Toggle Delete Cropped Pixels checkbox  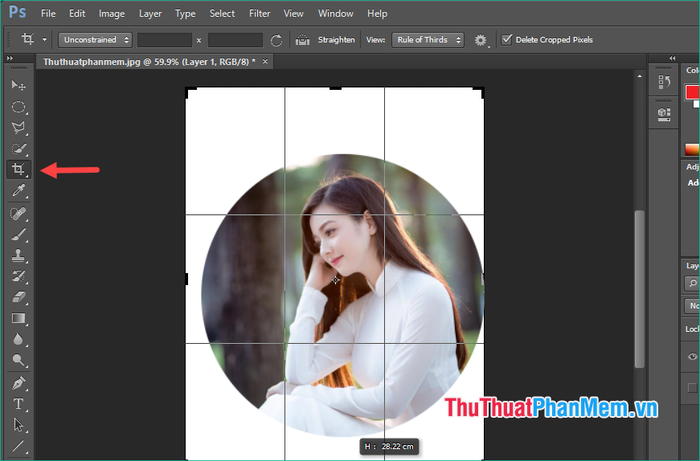(x=507, y=40)
